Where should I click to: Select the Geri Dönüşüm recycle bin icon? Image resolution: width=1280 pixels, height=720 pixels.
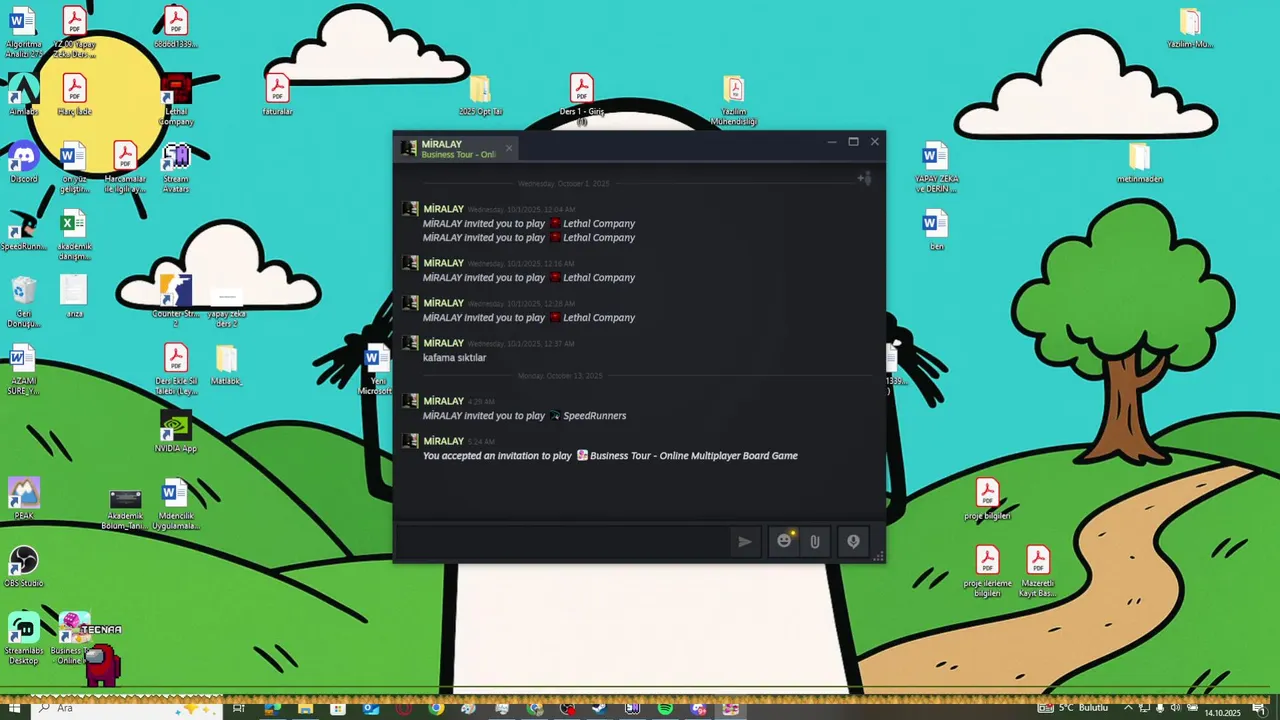point(23,302)
